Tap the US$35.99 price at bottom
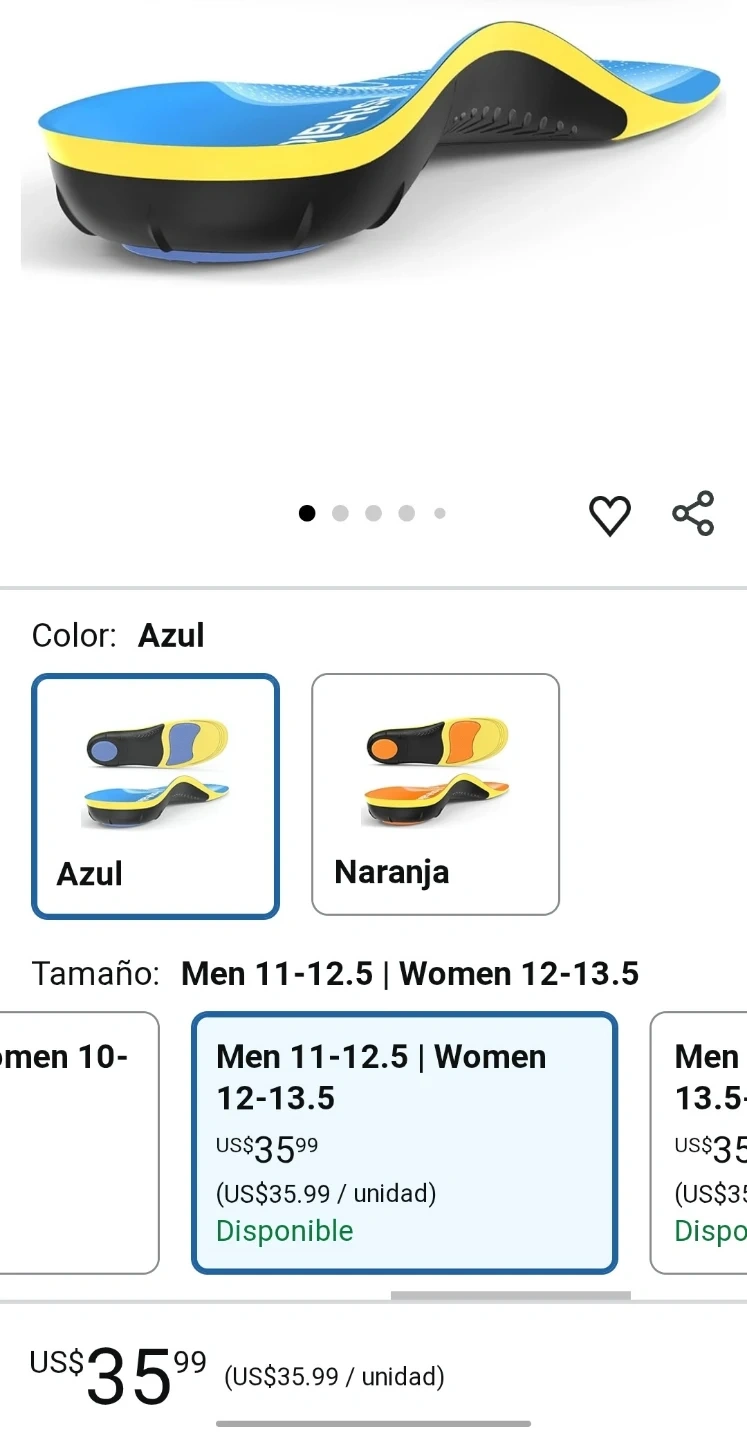The height and width of the screenshot is (1440, 747). click(118, 1376)
